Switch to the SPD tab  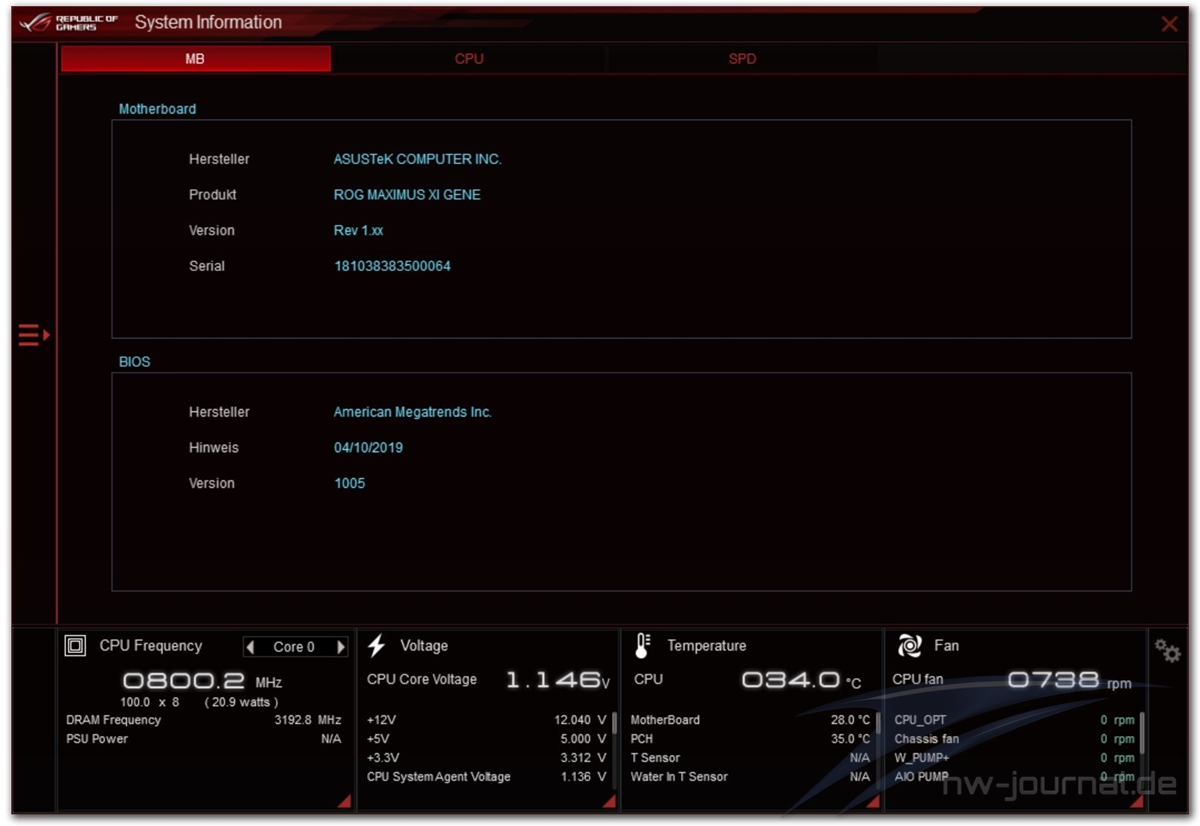pos(742,59)
